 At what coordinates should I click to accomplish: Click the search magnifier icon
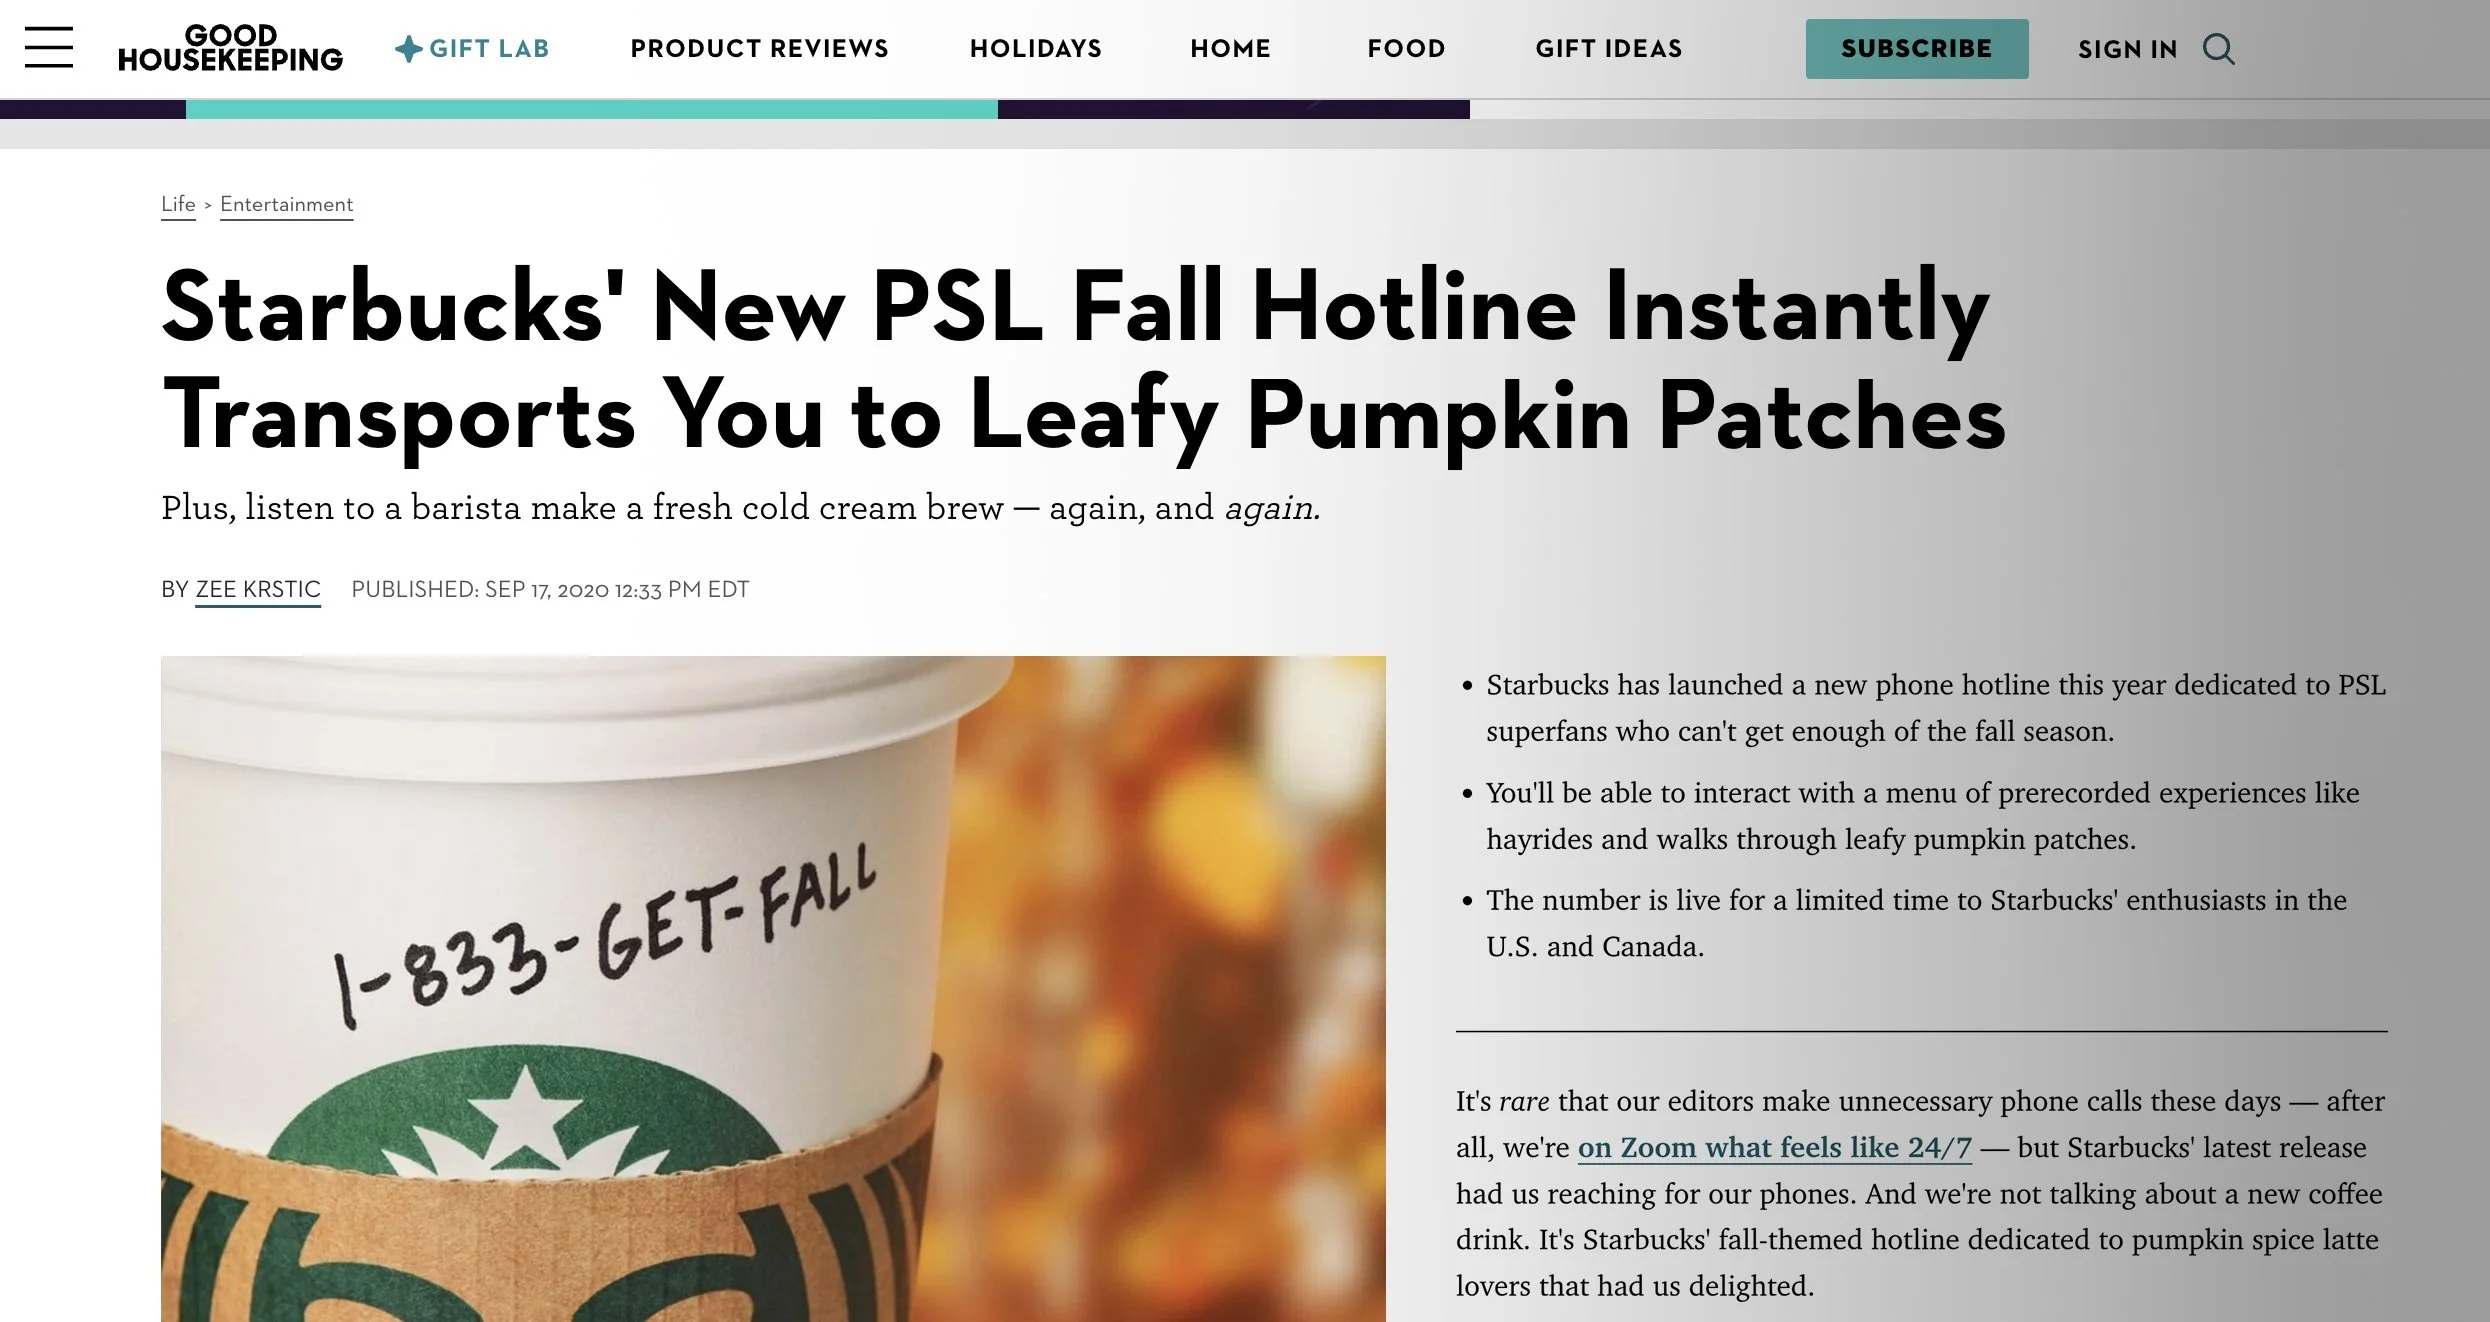2218,48
